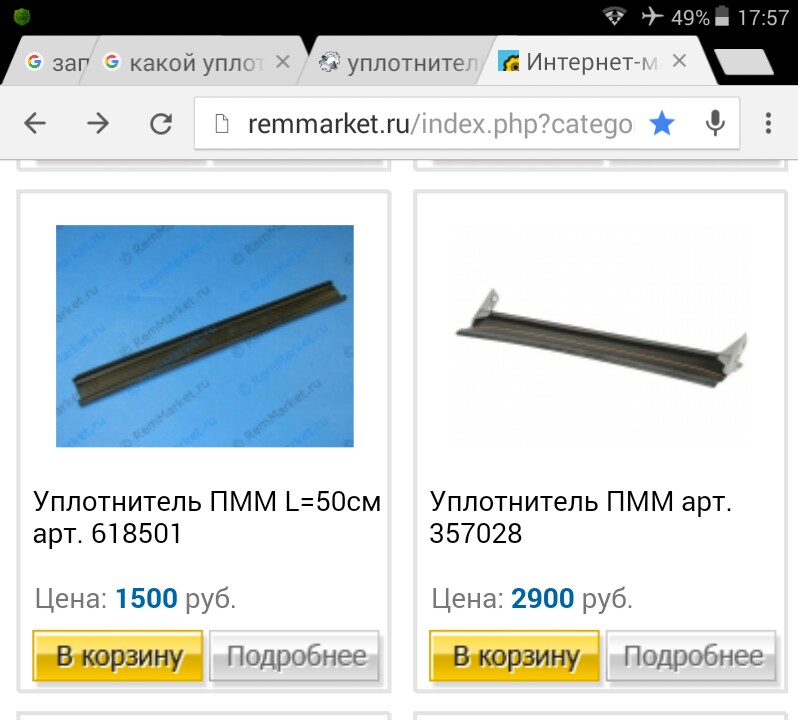This screenshot has width=798, height=720.
Task: Open a new tab with the blank tab button
Action: pos(744,63)
